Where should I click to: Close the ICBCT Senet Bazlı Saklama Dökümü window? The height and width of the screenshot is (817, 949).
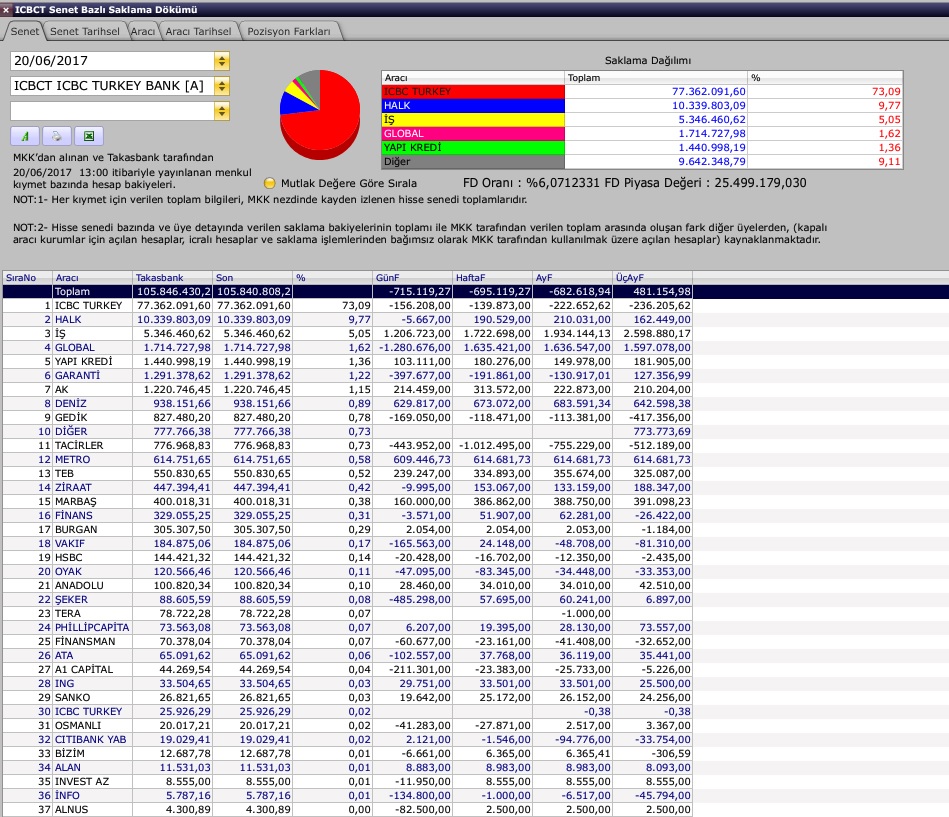click(5, 10)
